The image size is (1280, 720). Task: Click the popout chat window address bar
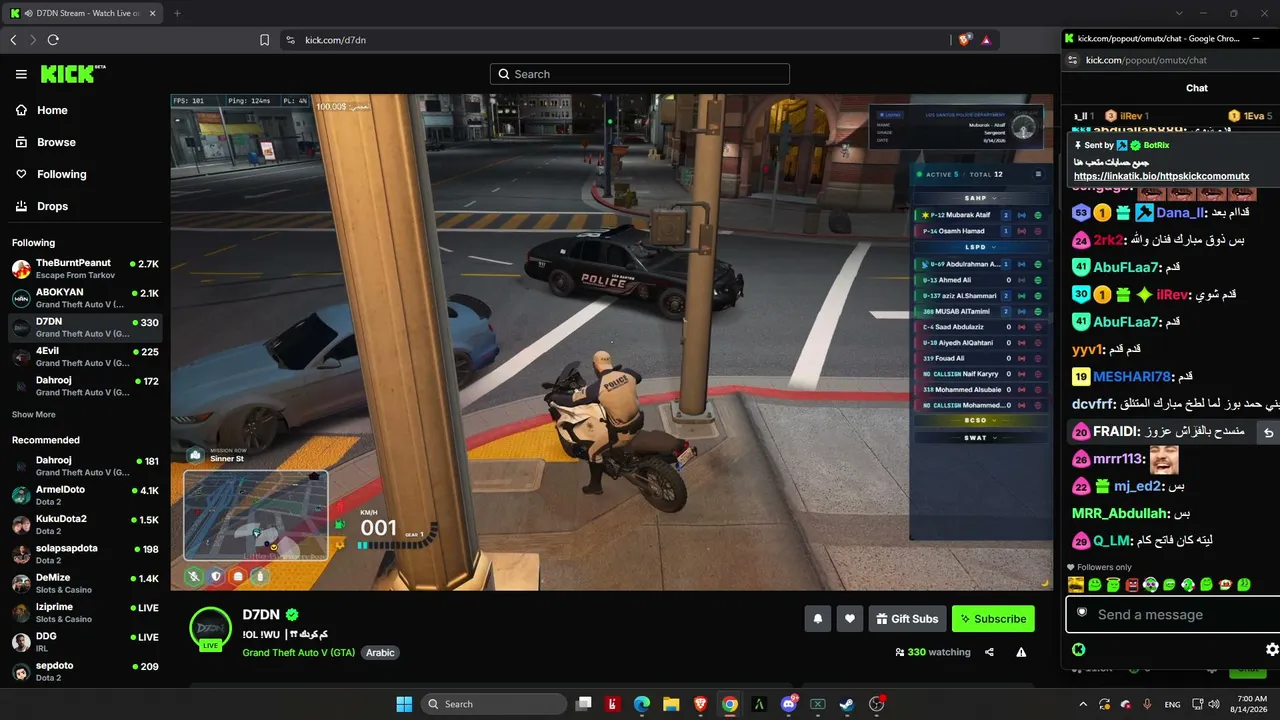click(x=1170, y=60)
